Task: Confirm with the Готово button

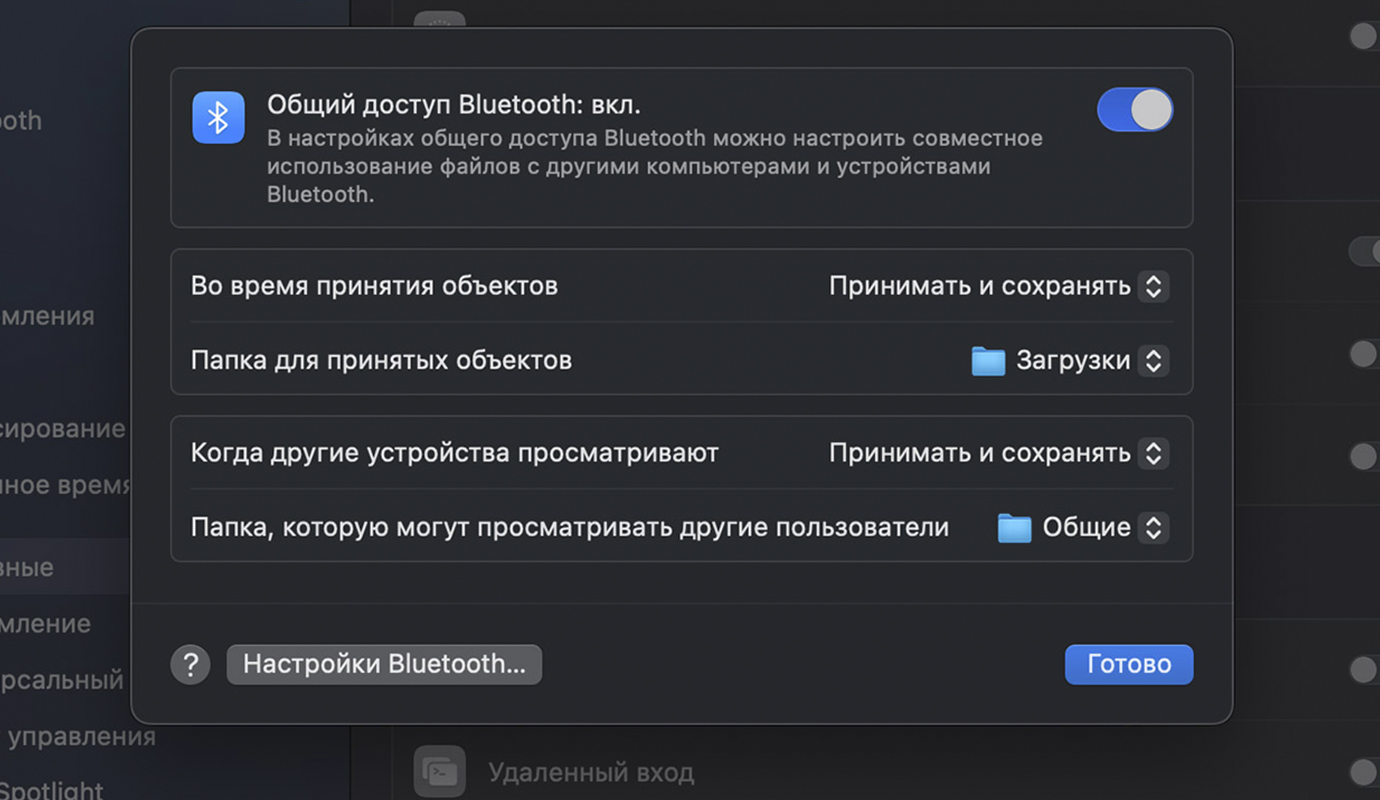Action: click(1129, 664)
